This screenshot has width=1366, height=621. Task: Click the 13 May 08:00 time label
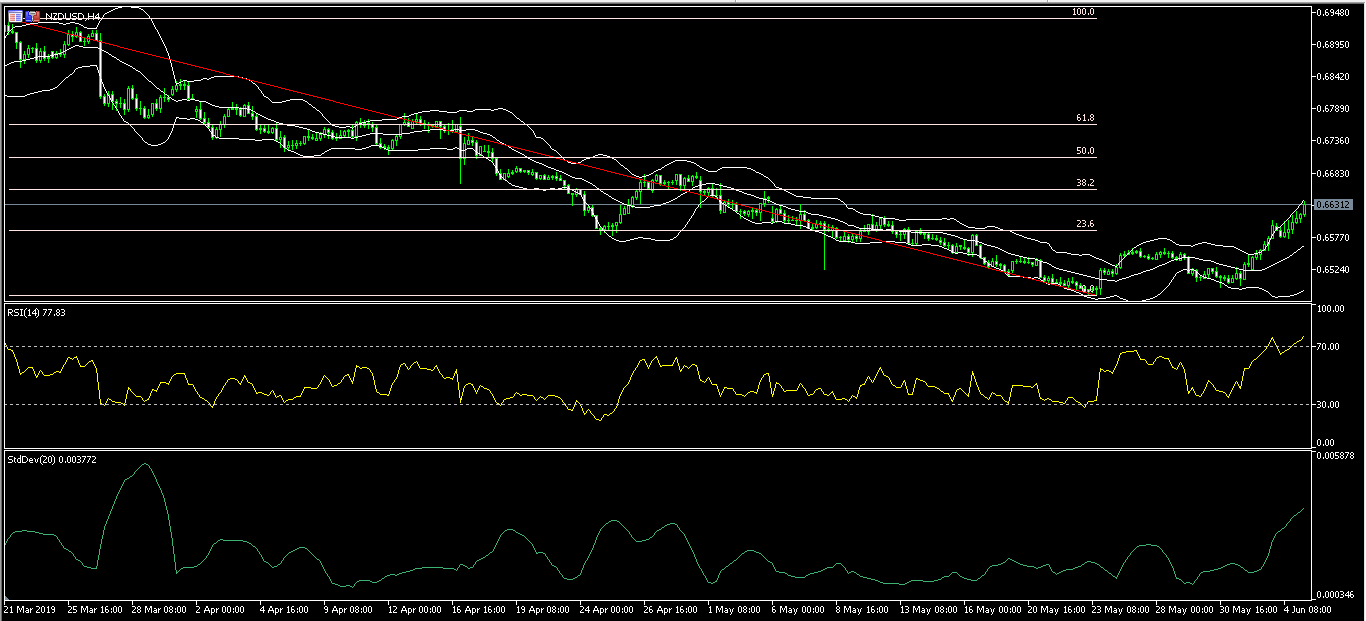[x=928, y=608]
